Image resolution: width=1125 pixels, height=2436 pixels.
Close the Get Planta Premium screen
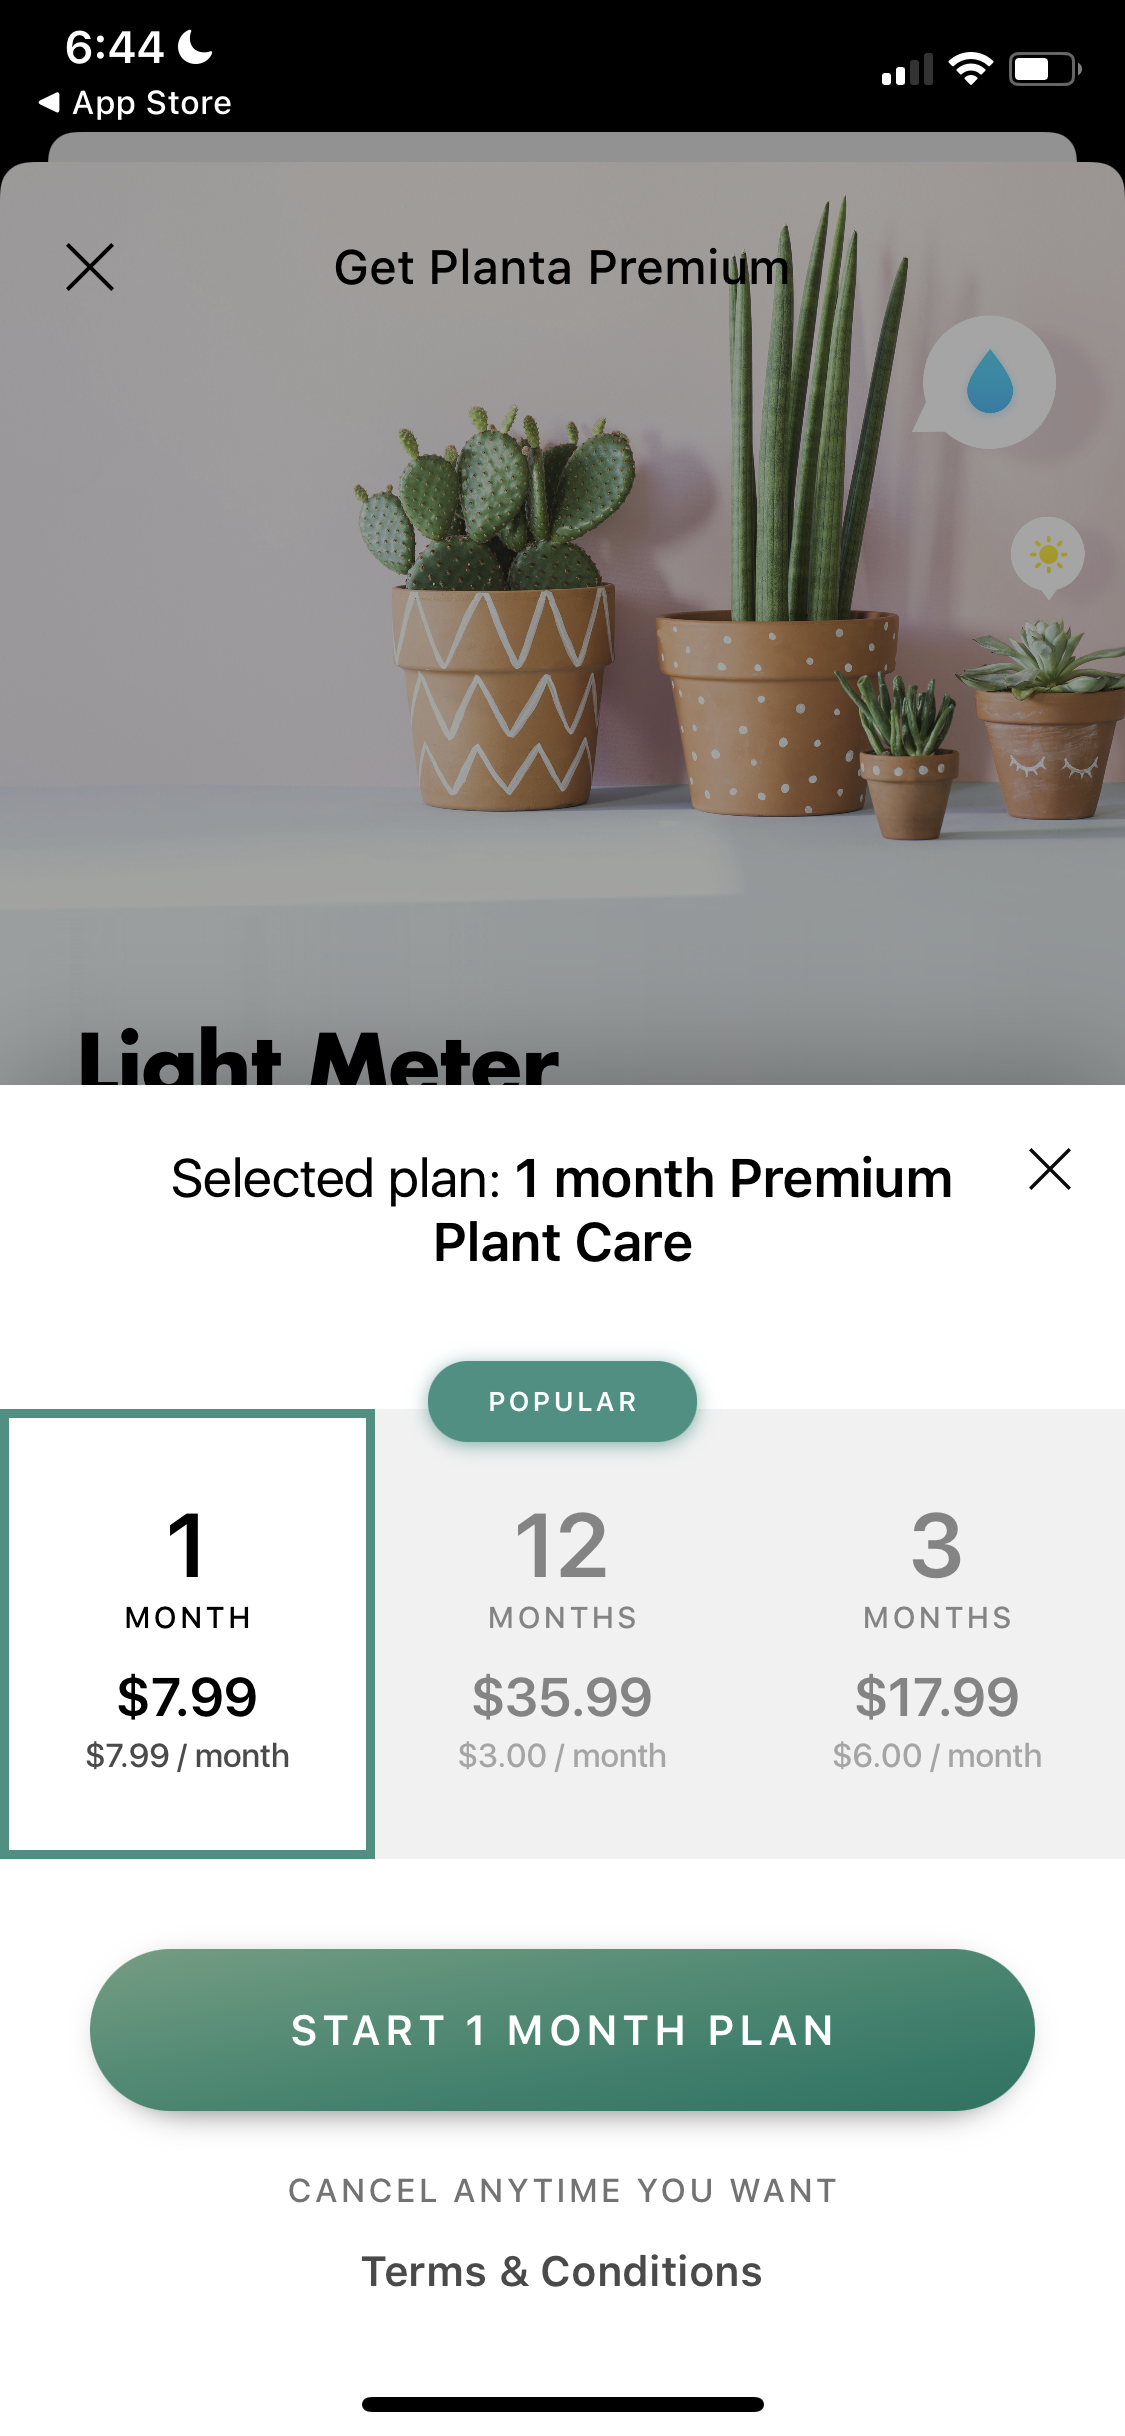(90, 267)
